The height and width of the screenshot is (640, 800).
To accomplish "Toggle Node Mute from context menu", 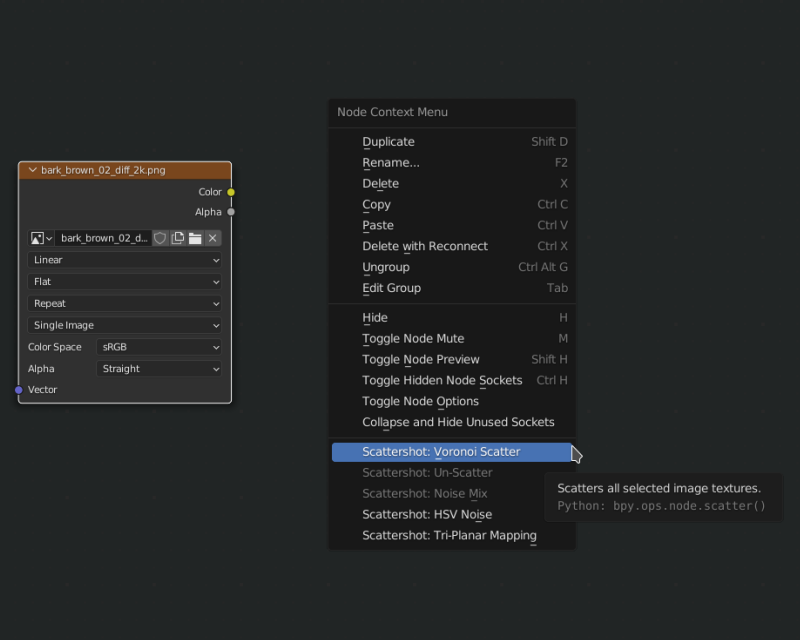I will [413, 339].
